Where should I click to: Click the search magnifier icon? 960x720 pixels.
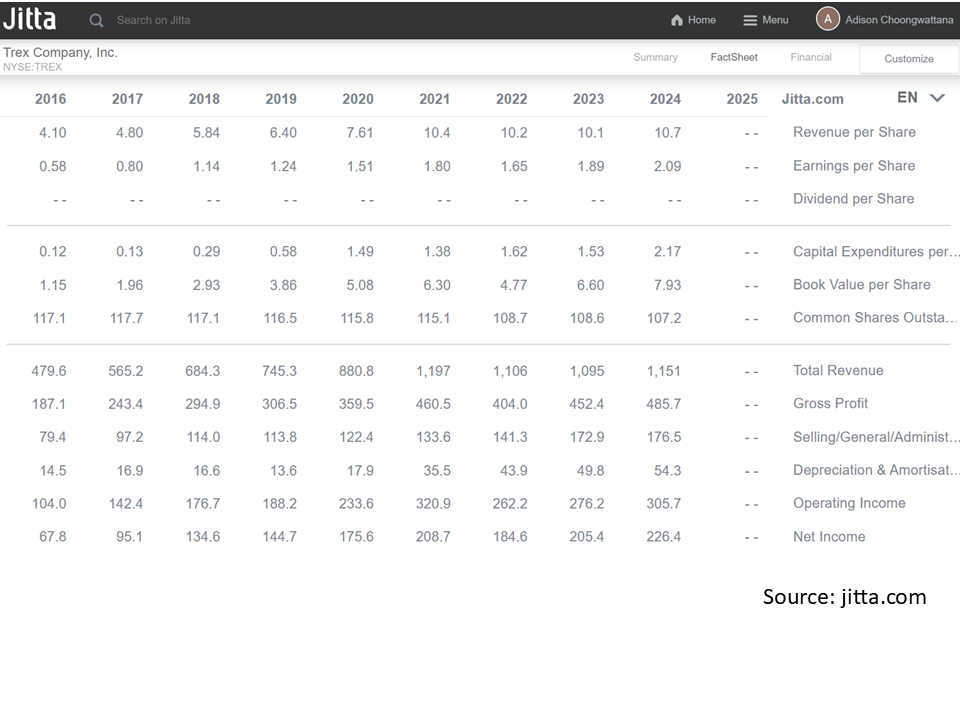click(96, 20)
